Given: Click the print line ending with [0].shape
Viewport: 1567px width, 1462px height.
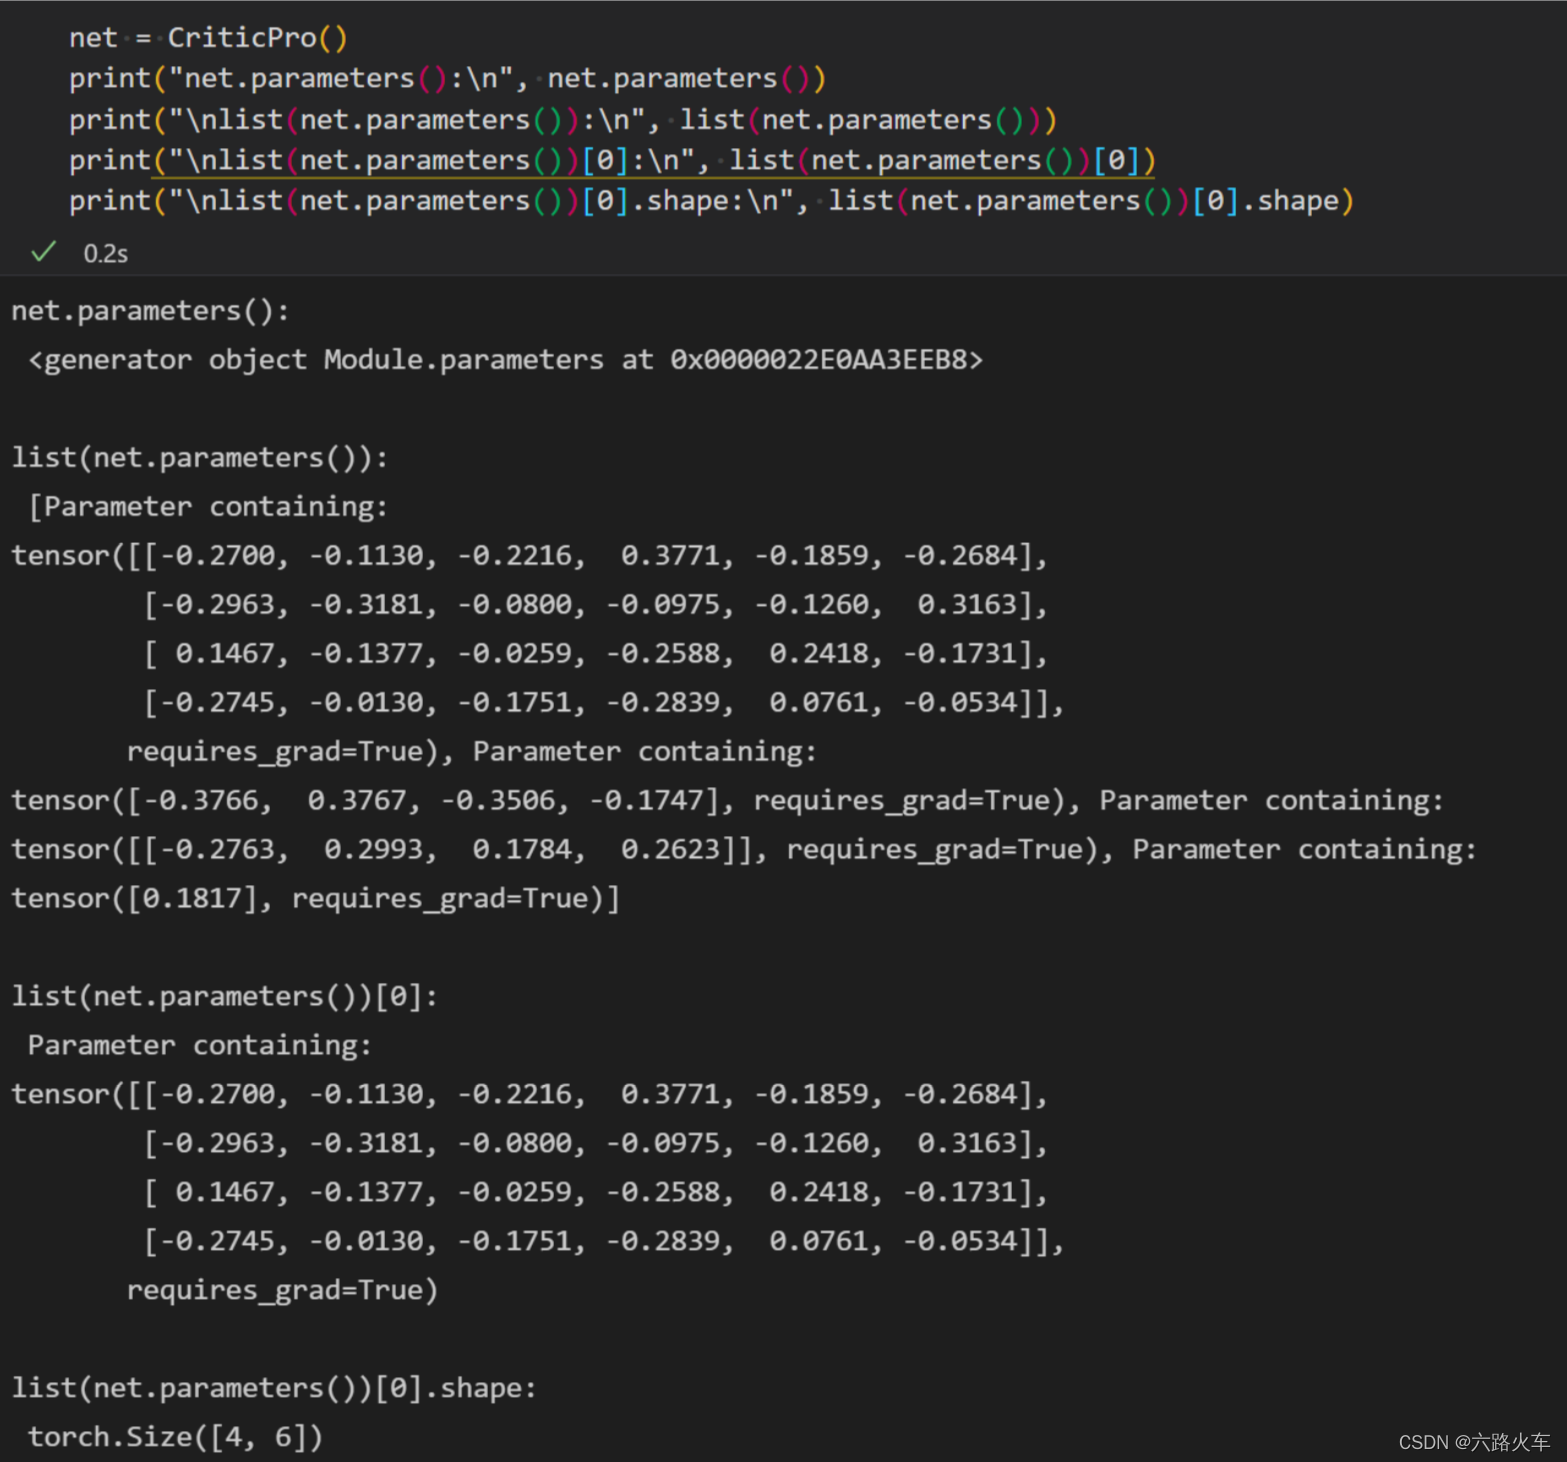Looking at the screenshot, I should 711,201.
